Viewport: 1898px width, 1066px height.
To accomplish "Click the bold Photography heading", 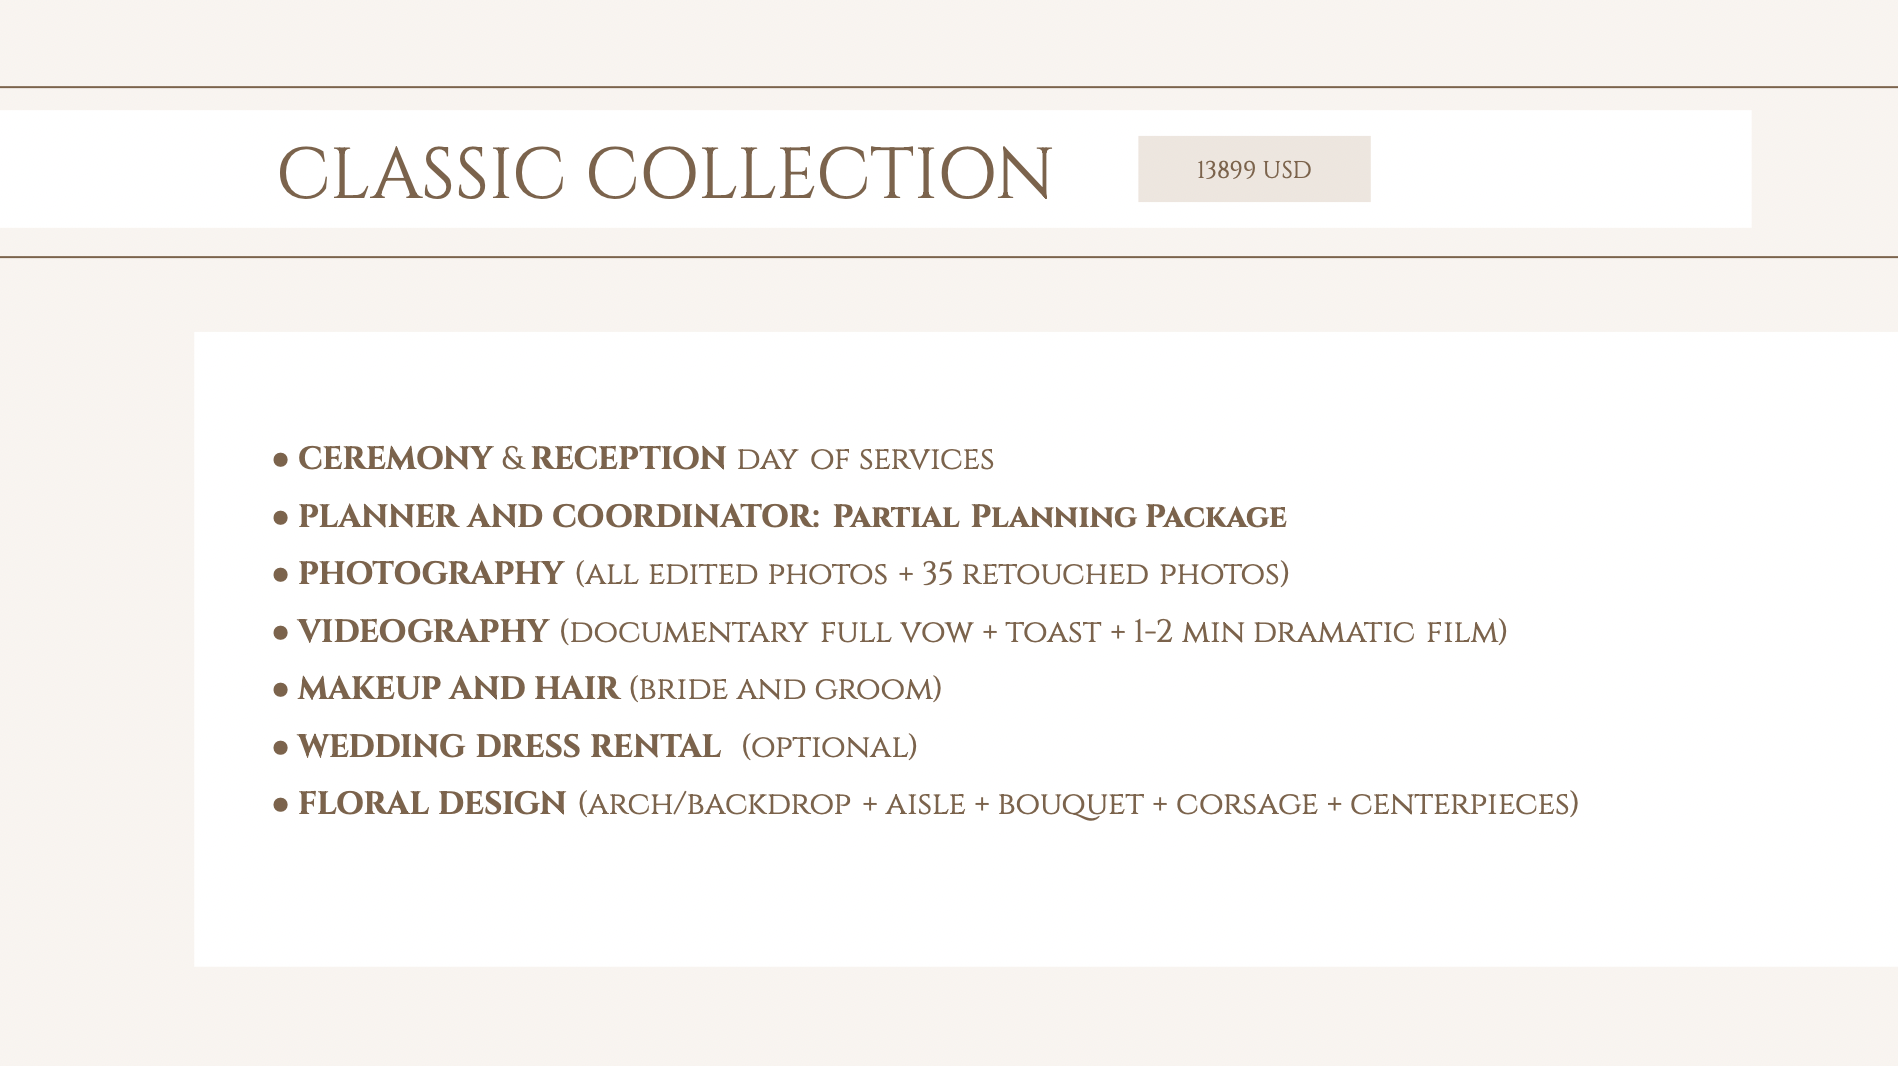I will click(x=431, y=573).
